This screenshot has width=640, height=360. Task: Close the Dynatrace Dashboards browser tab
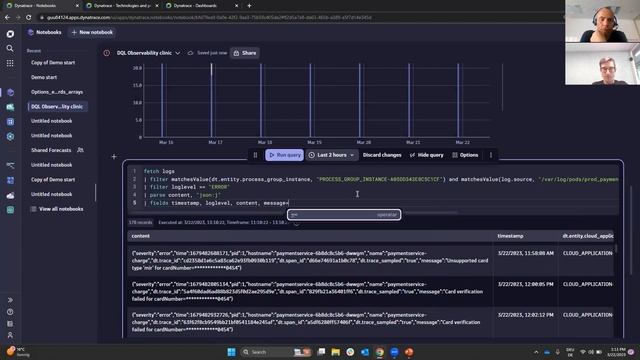coord(236,6)
